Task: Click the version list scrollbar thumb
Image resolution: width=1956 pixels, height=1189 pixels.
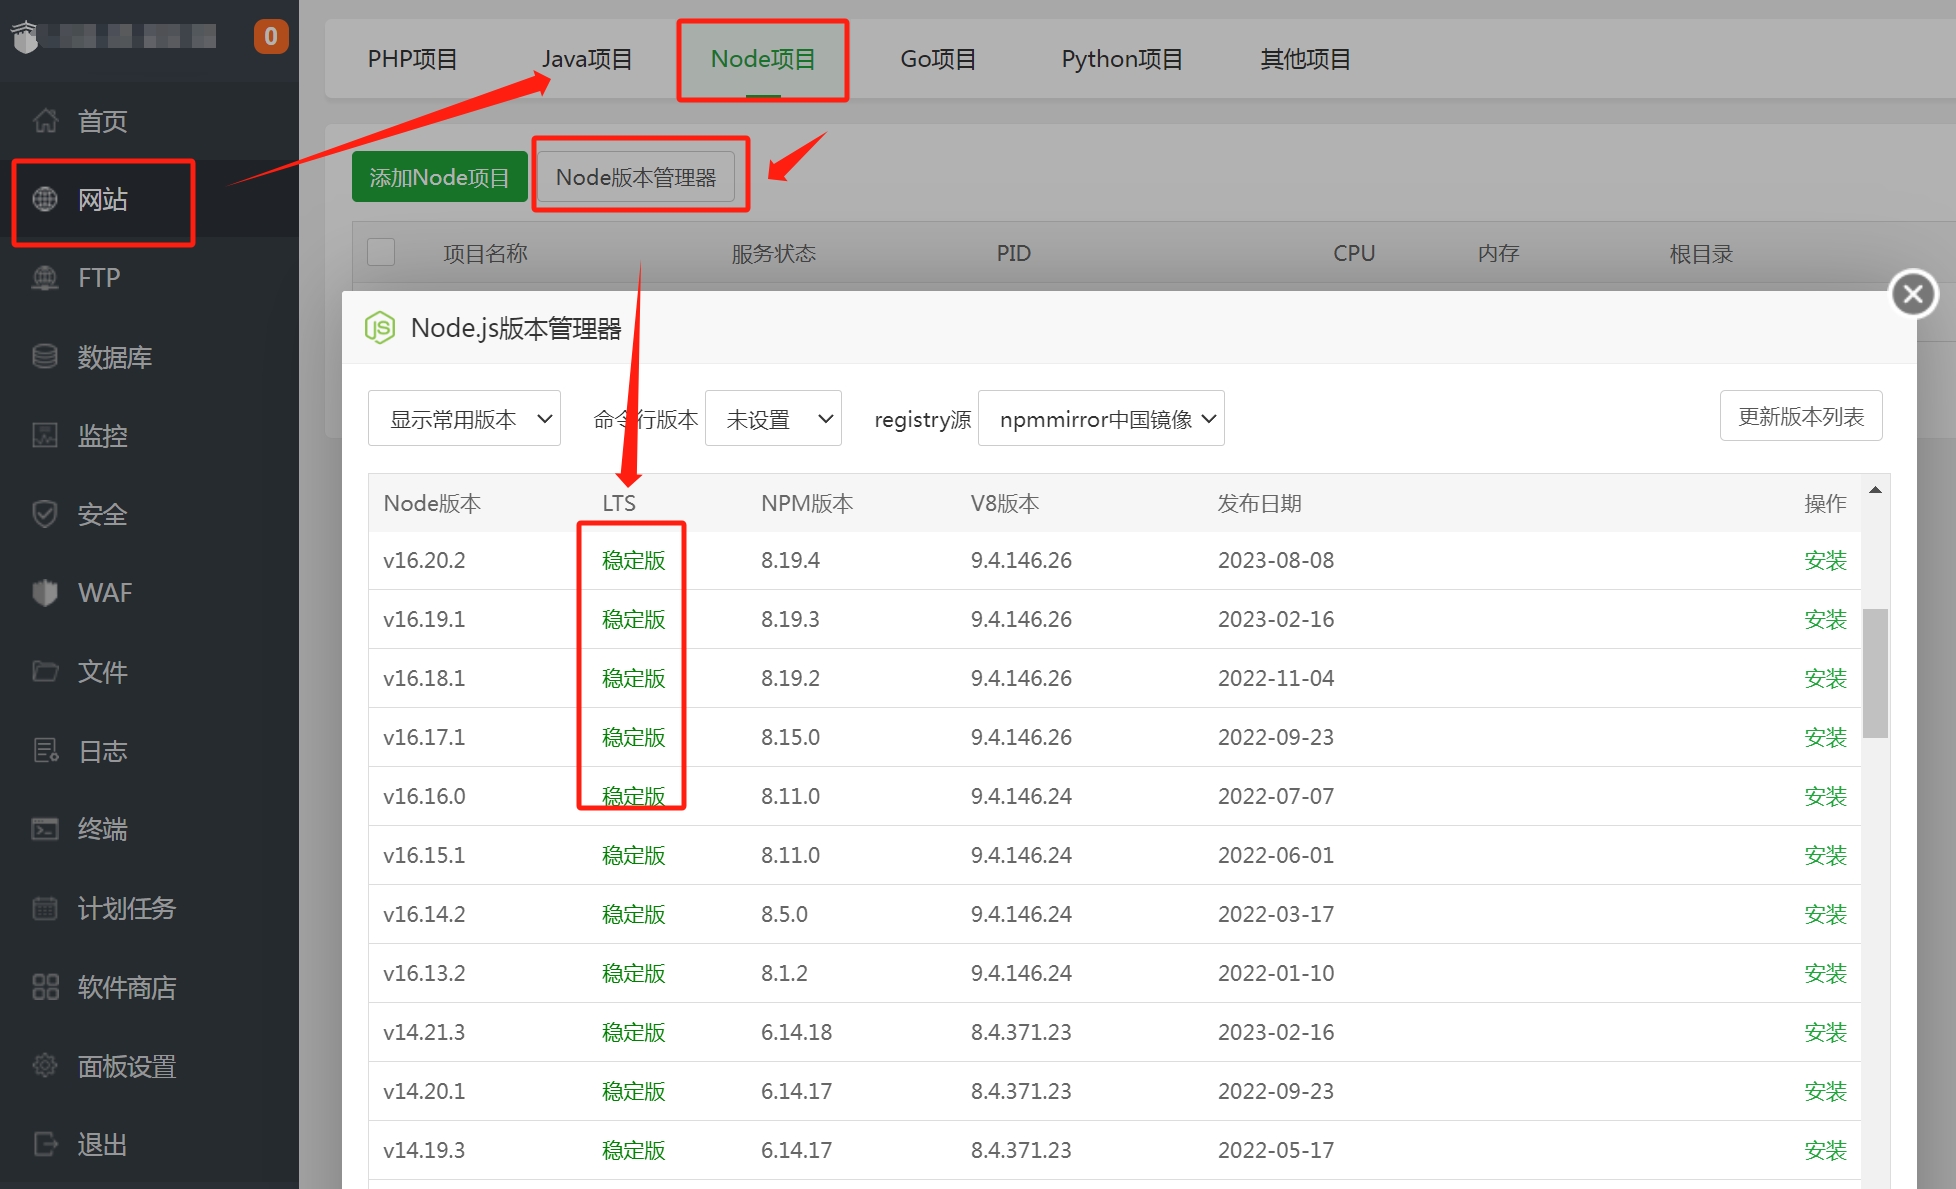Action: [x=1875, y=672]
